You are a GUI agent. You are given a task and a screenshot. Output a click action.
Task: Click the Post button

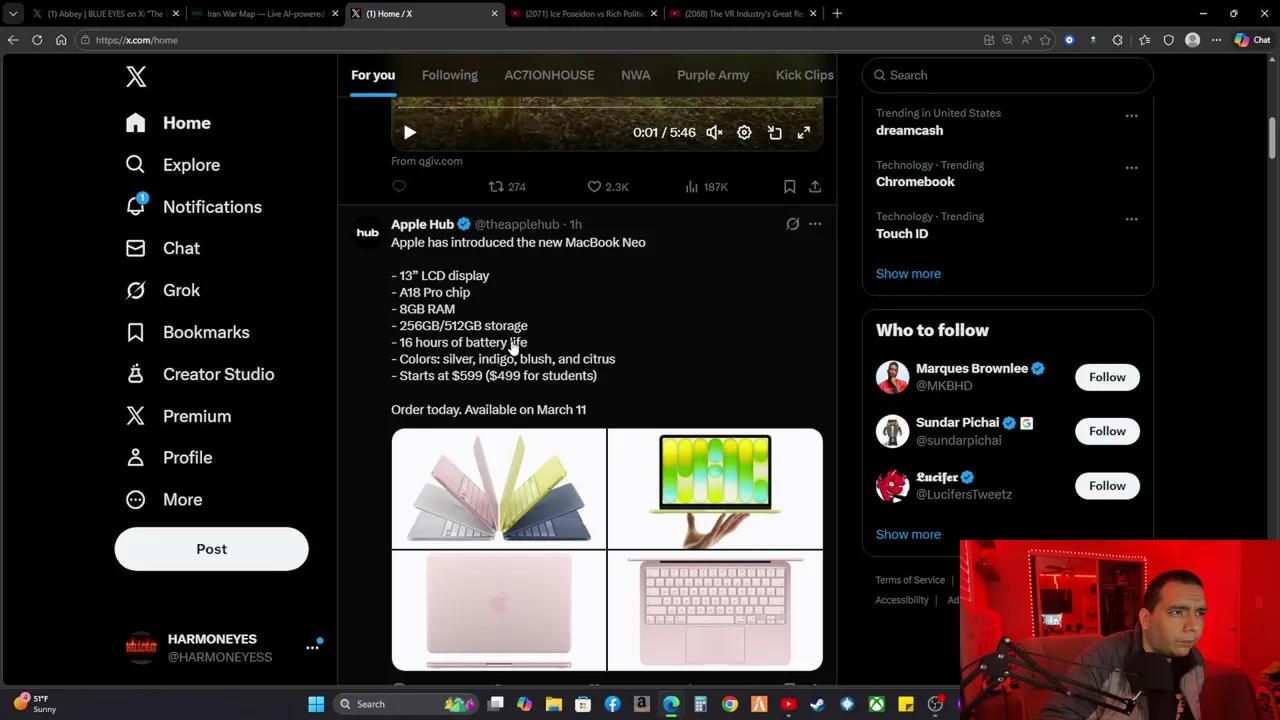coord(211,549)
